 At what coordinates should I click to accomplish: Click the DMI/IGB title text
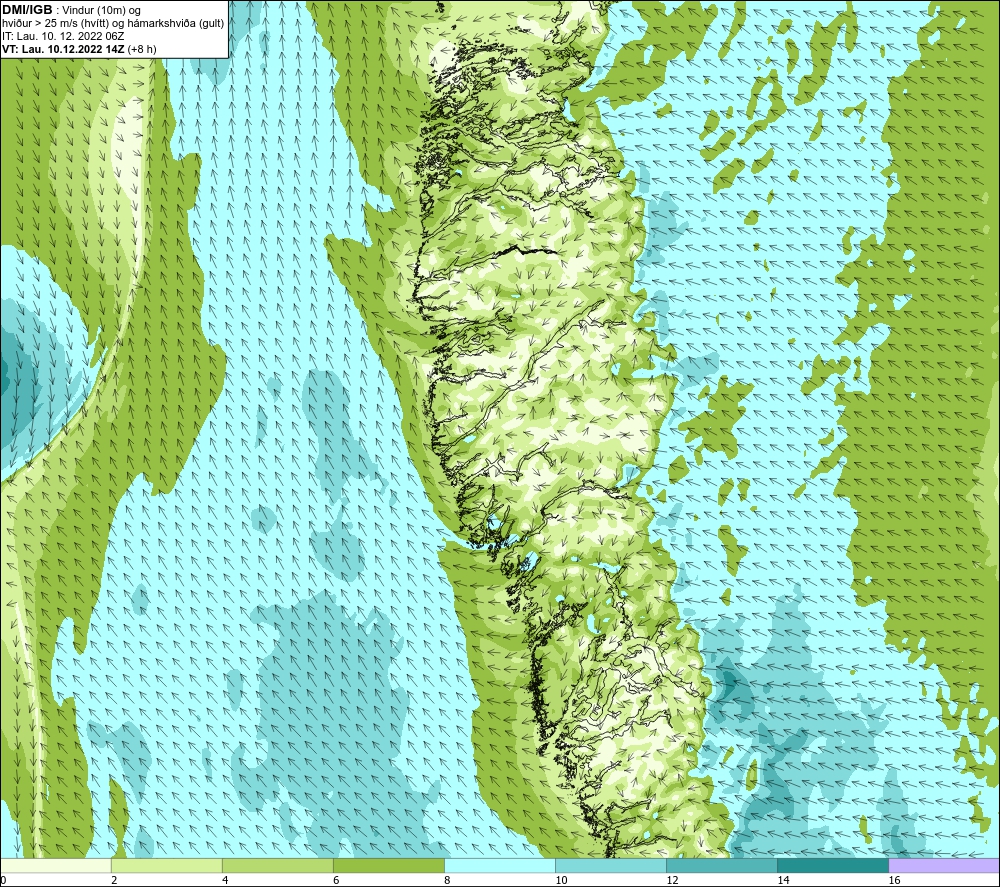pyautogui.click(x=27, y=10)
